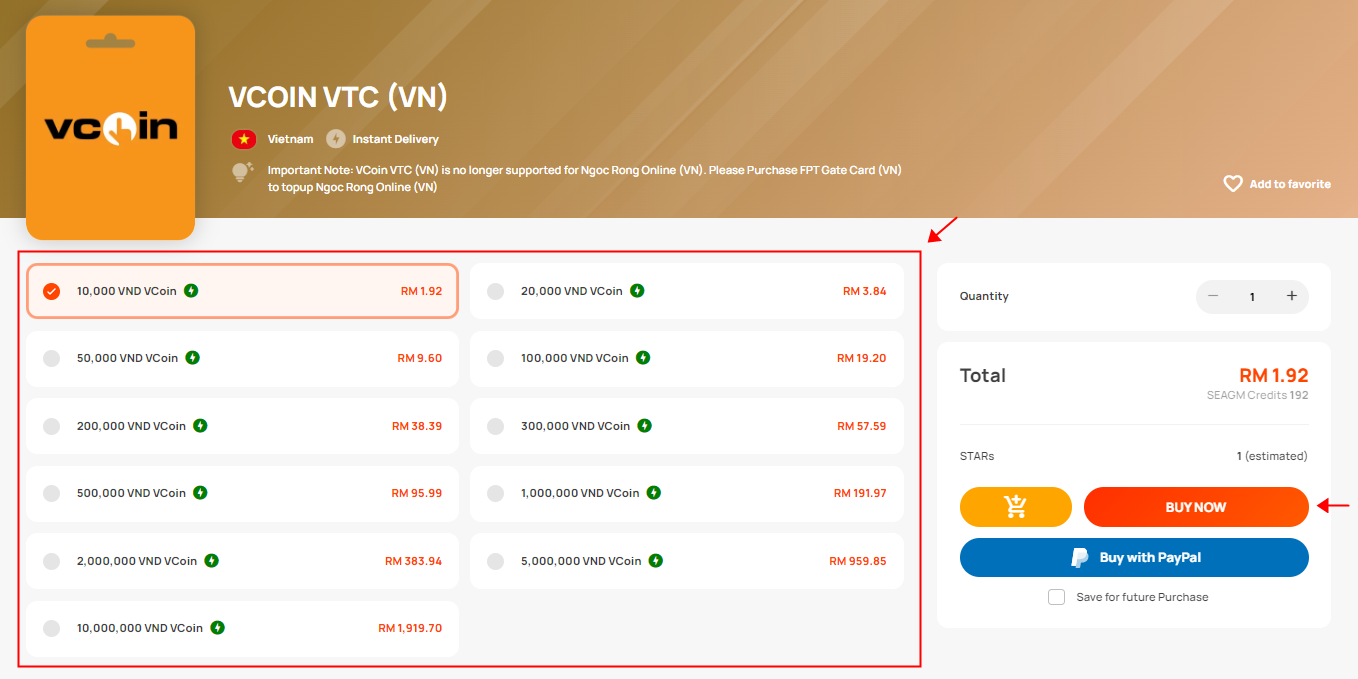
Task: Click instant delivery badge beside 50,000 VND VCoin
Action: pyautogui.click(x=193, y=358)
